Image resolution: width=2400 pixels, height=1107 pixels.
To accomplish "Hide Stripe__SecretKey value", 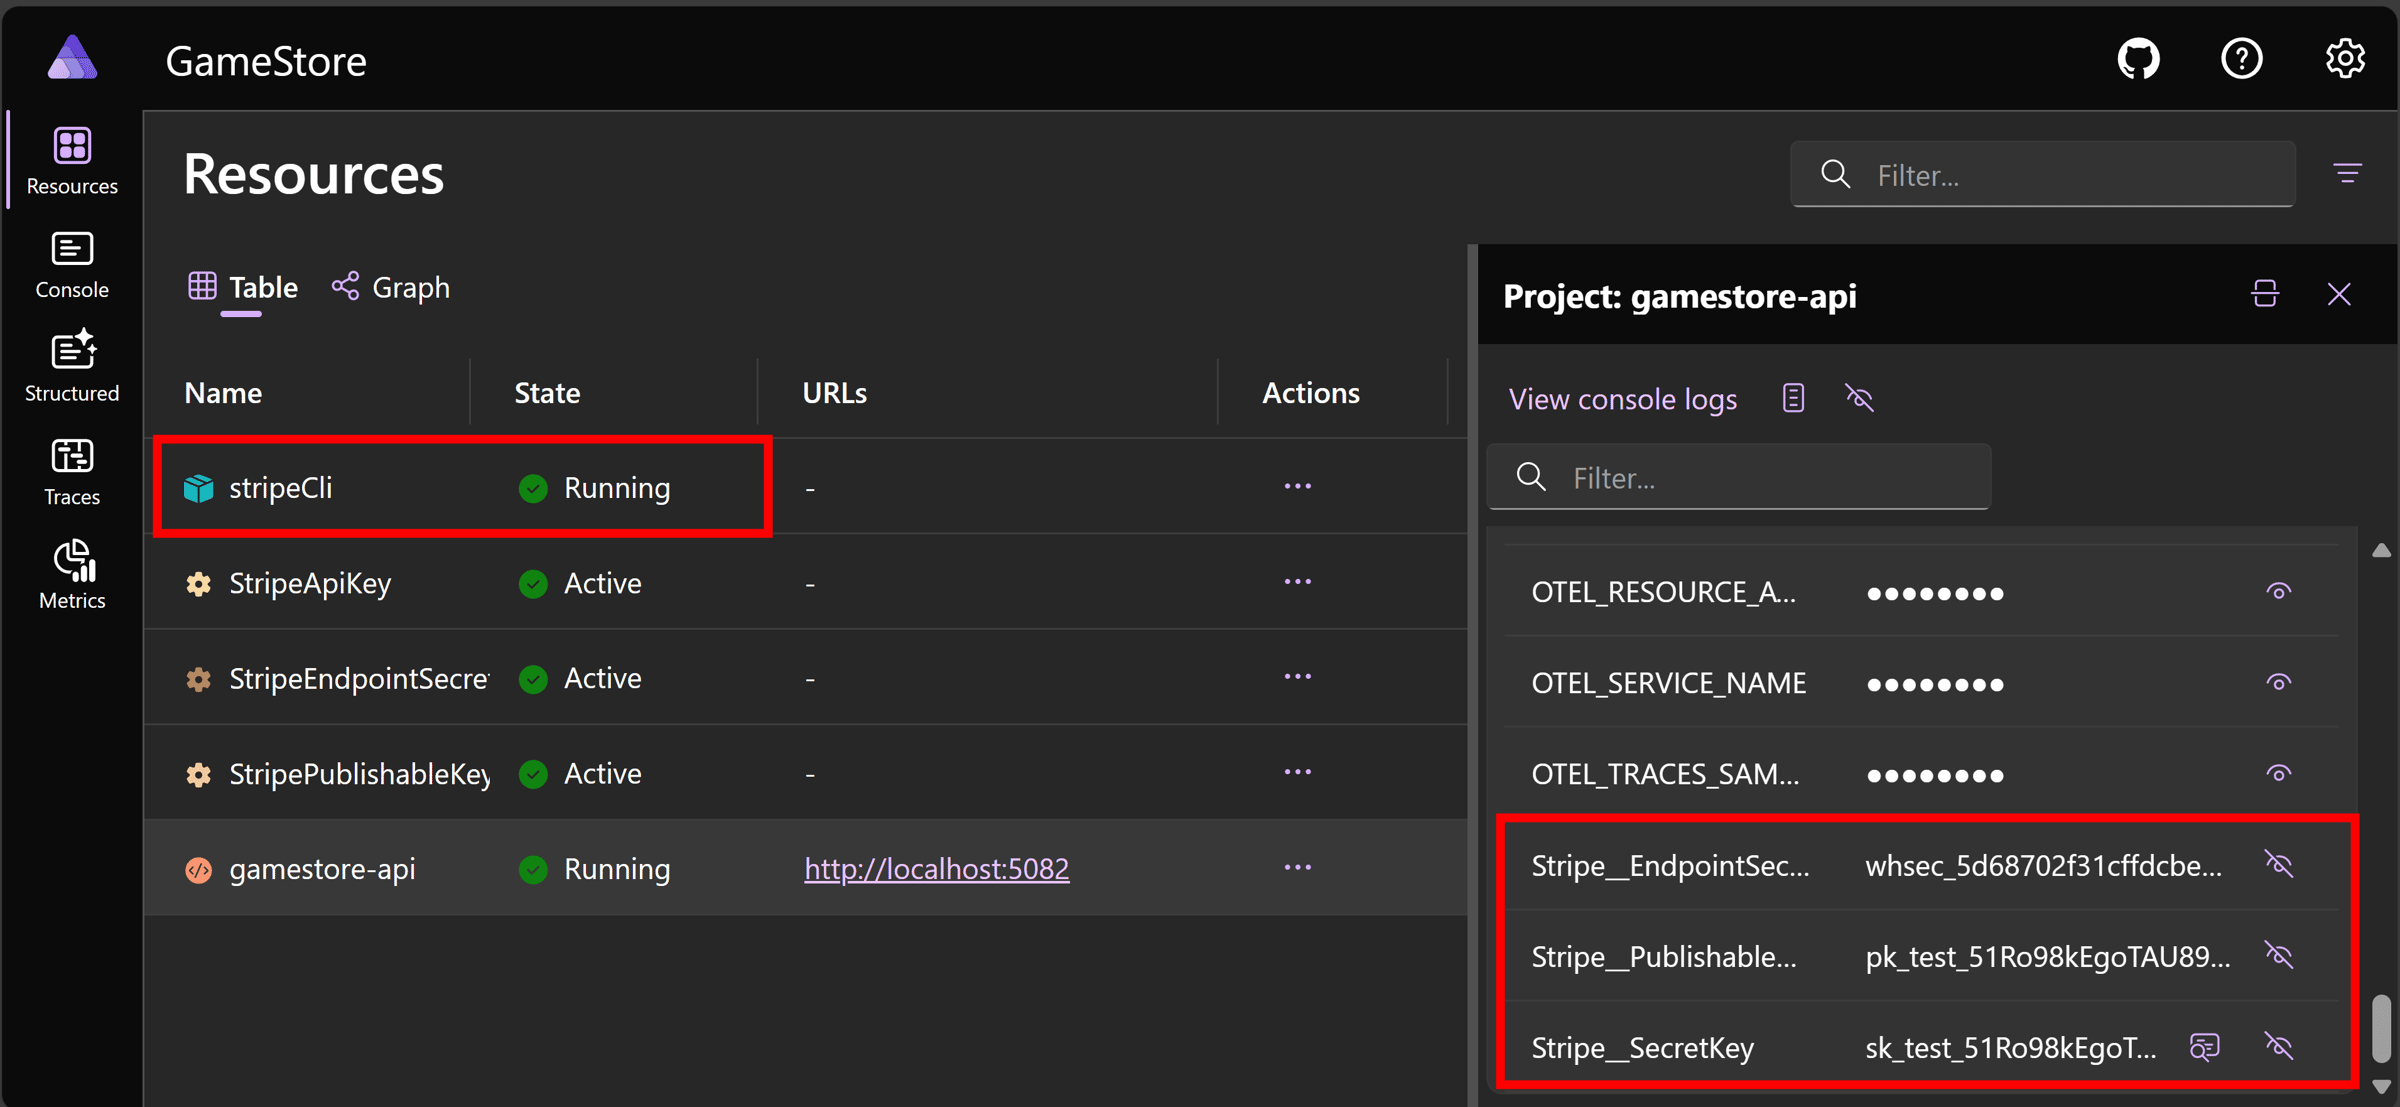I will click(2278, 1046).
